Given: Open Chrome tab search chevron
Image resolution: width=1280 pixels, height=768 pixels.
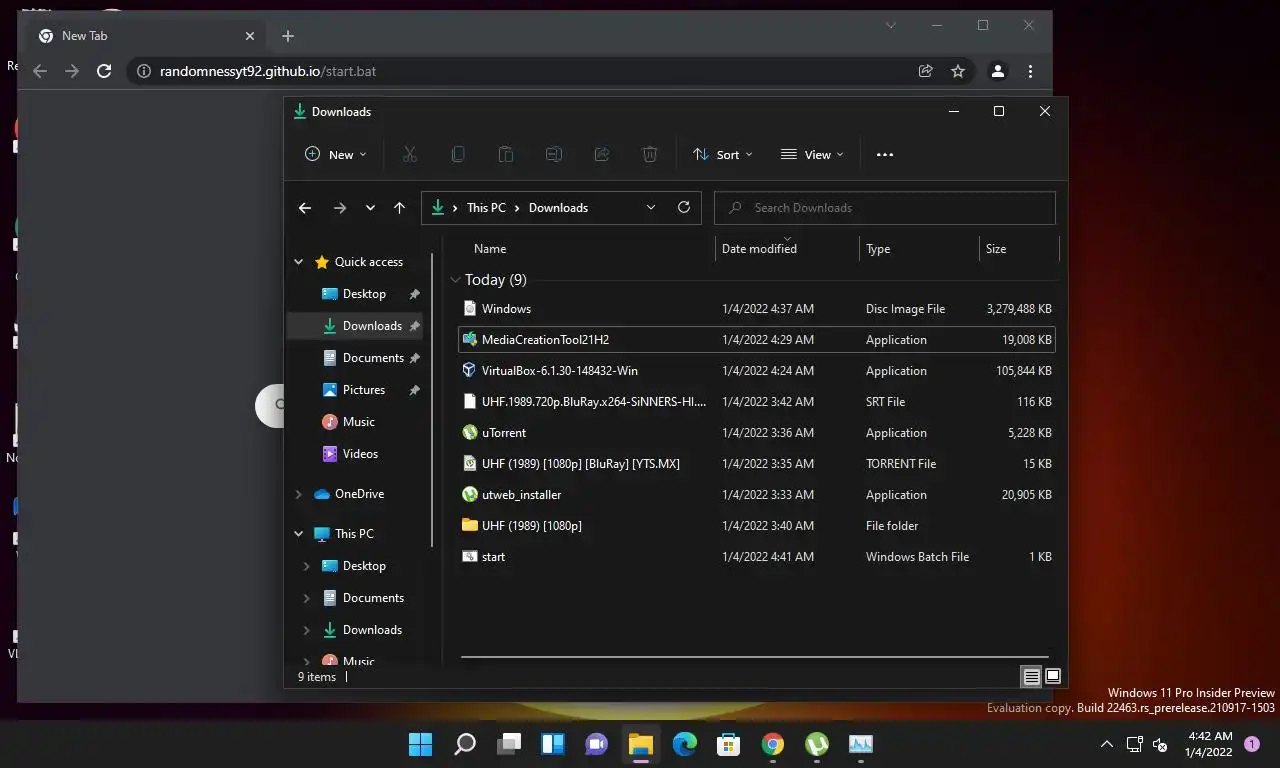Looking at the screenshot, I should (891, 26).
